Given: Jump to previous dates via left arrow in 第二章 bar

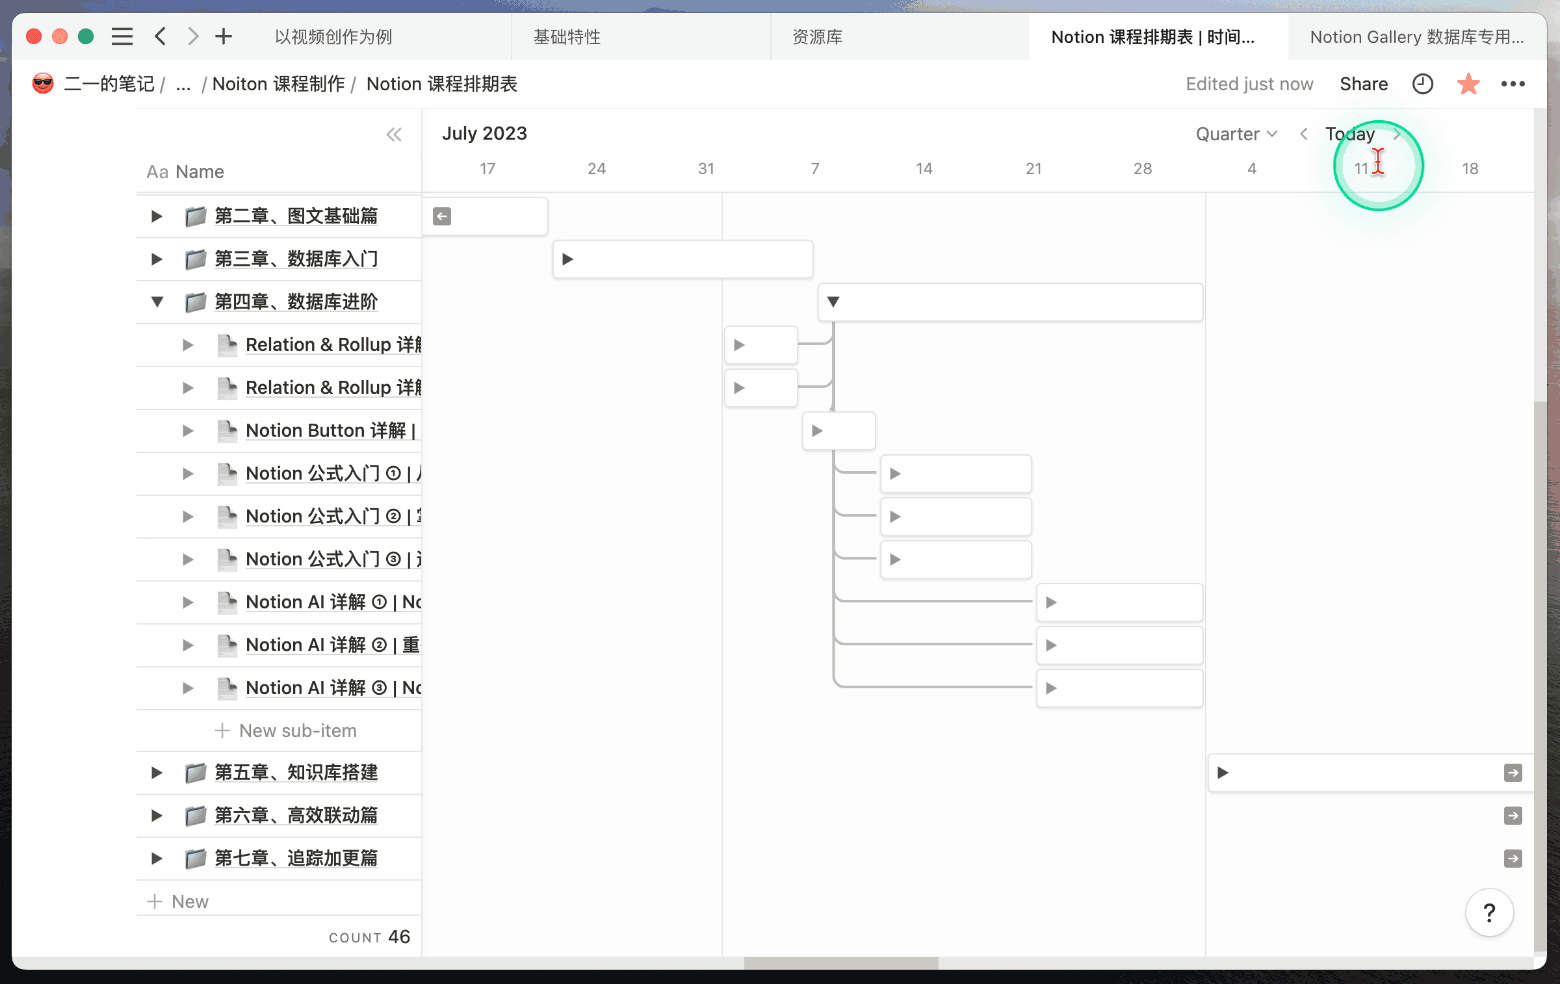Looking at the screenshot, I should pyautogui.click(x=442, y=216).
